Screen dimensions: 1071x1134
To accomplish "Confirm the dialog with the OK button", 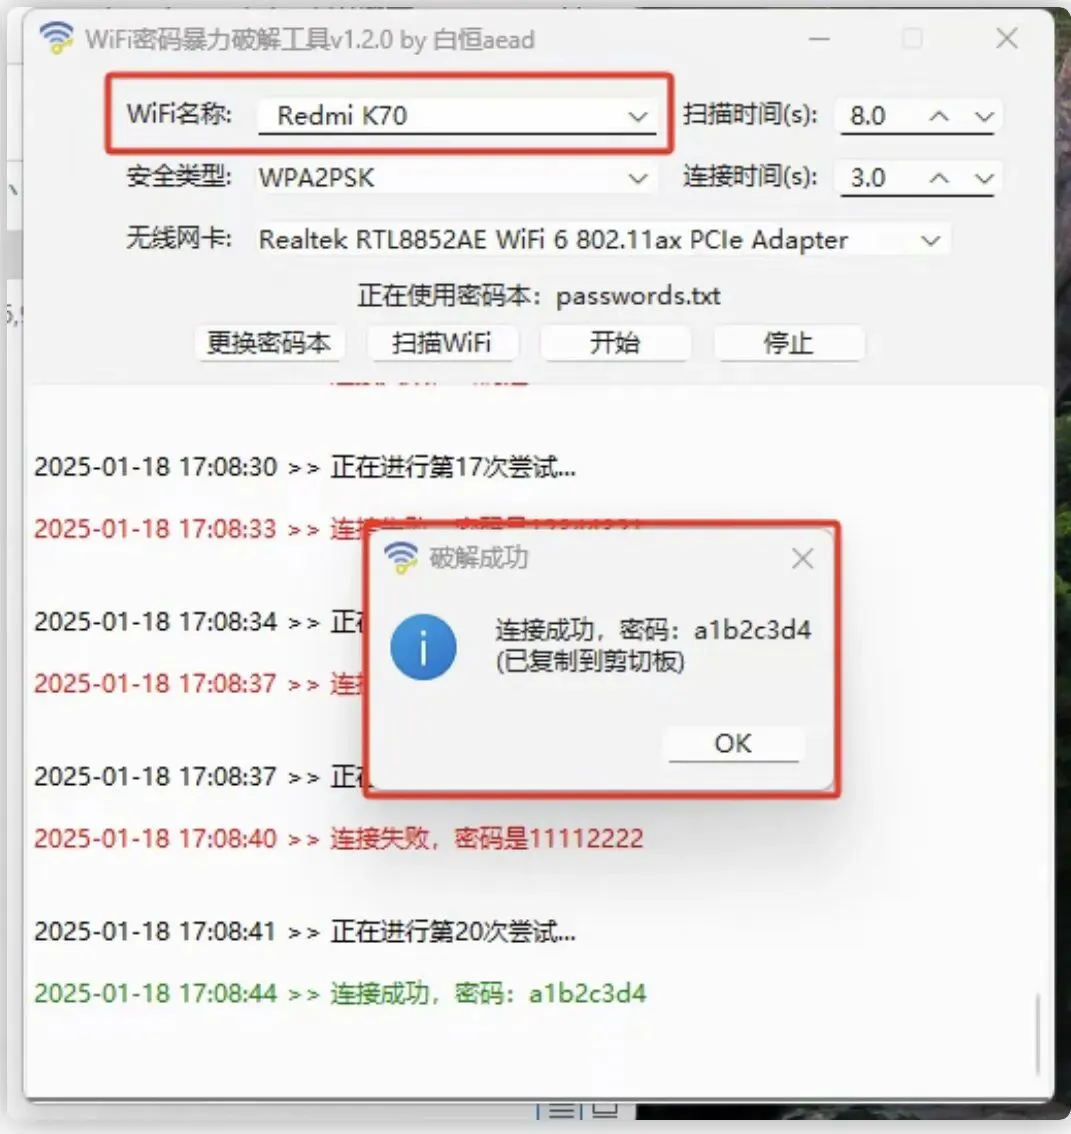I will [x=733, y=743].
